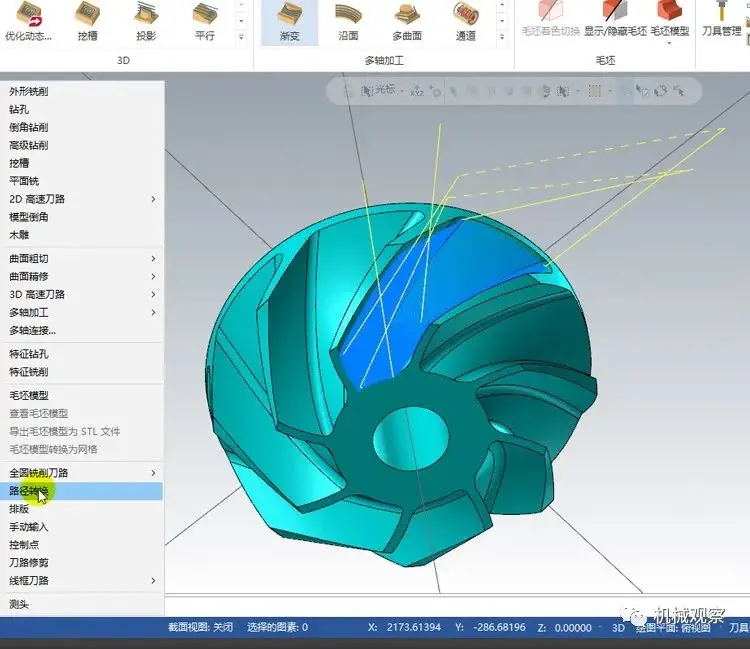Toggle 显示/隐藏毛坯 stock visibility
Screen dimensions: 750x649
point(615,19)
